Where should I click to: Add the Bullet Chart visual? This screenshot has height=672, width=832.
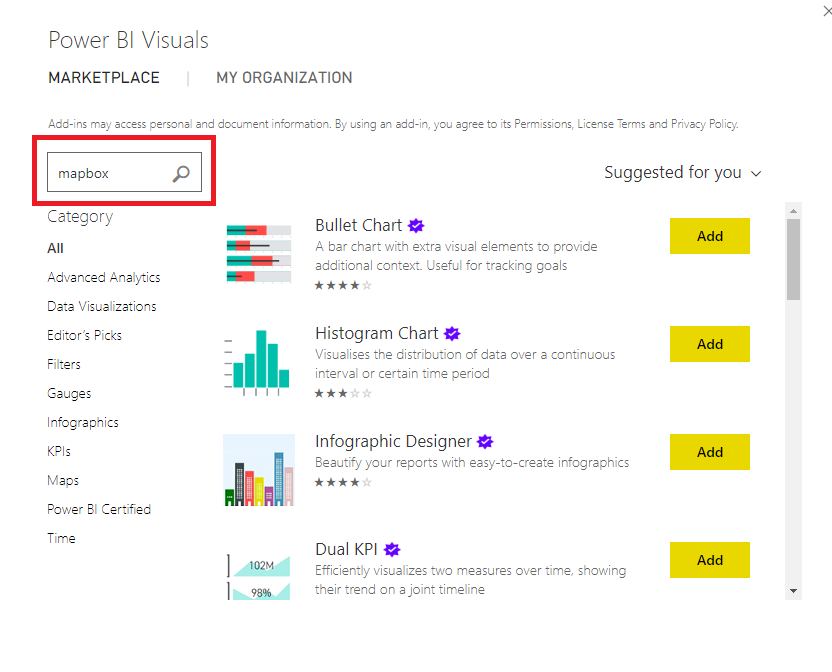click(709, 236)
